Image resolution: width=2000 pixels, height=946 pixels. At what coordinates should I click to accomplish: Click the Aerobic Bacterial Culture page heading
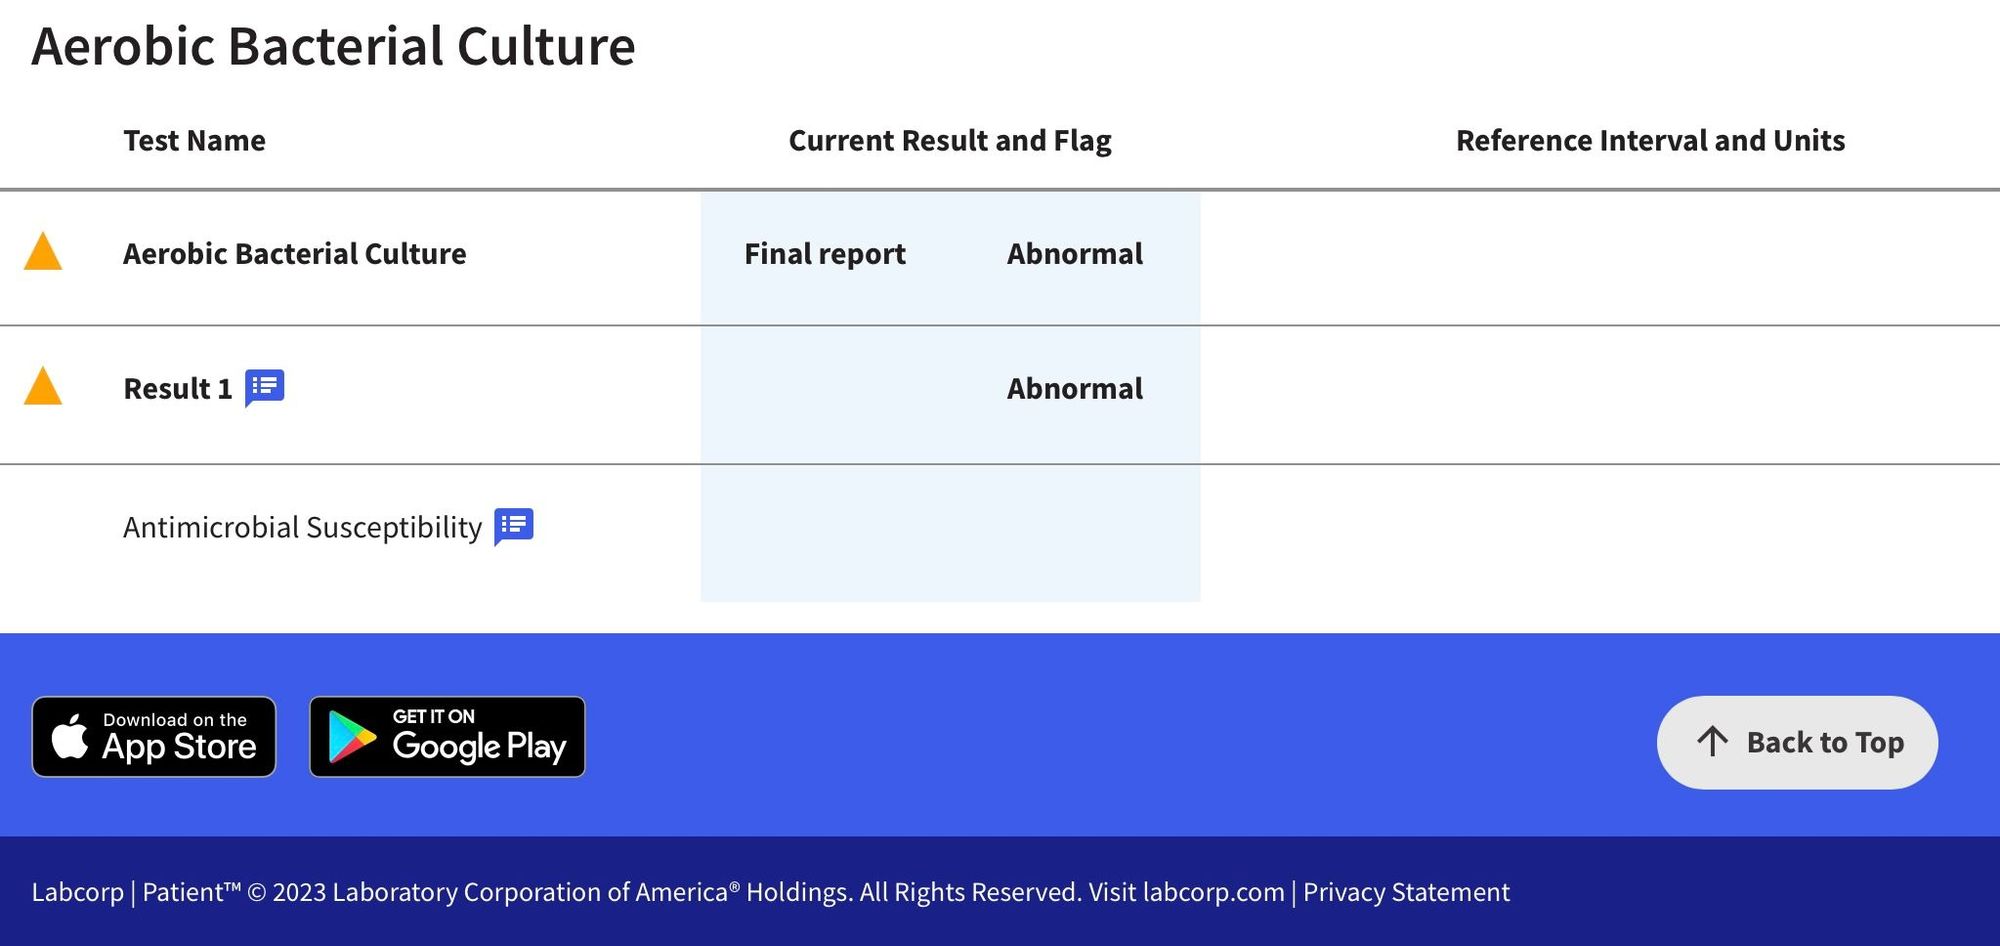pyautogui.click(x=333, y=46)
